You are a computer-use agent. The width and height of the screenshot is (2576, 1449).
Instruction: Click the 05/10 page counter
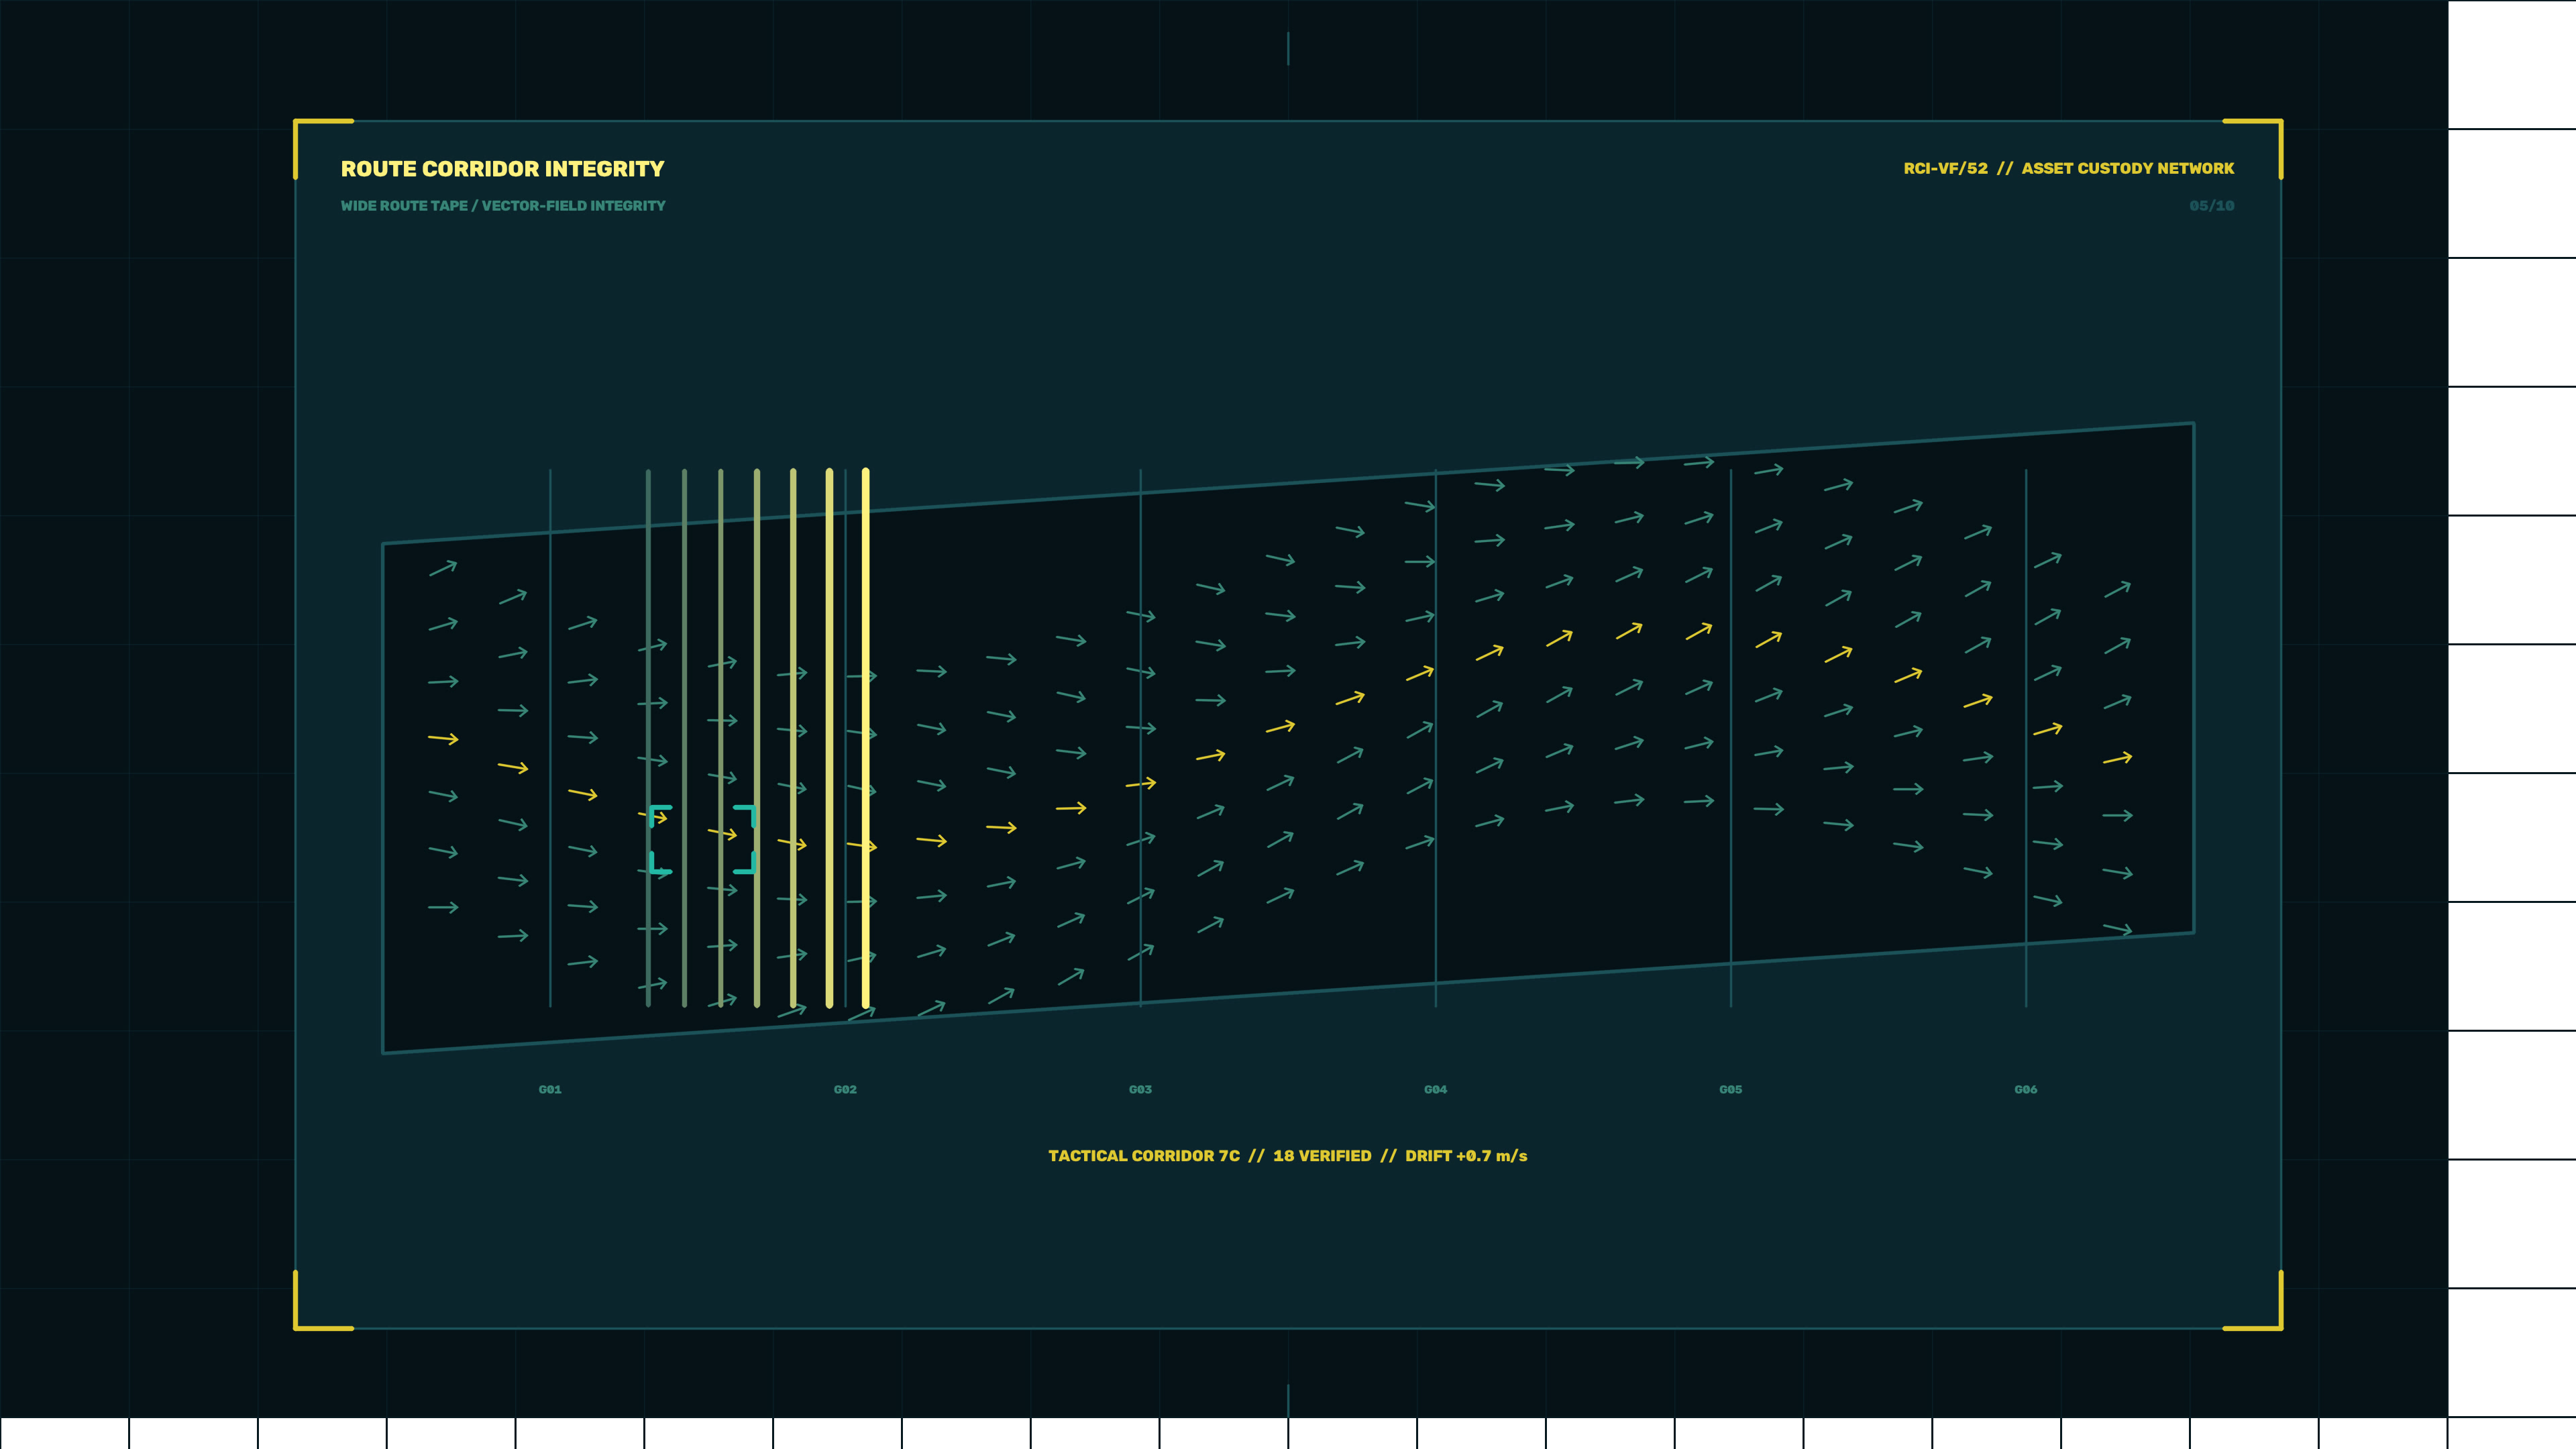tap(2211, 206)
